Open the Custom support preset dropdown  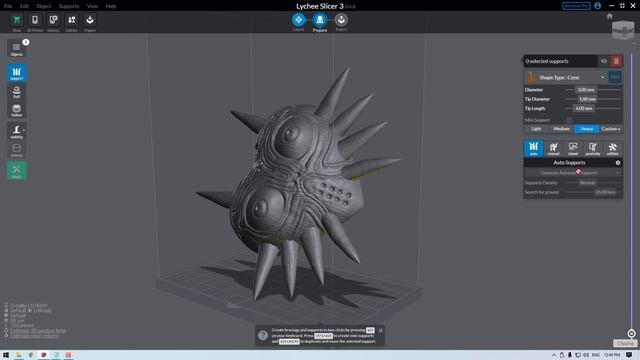[611, 129]
